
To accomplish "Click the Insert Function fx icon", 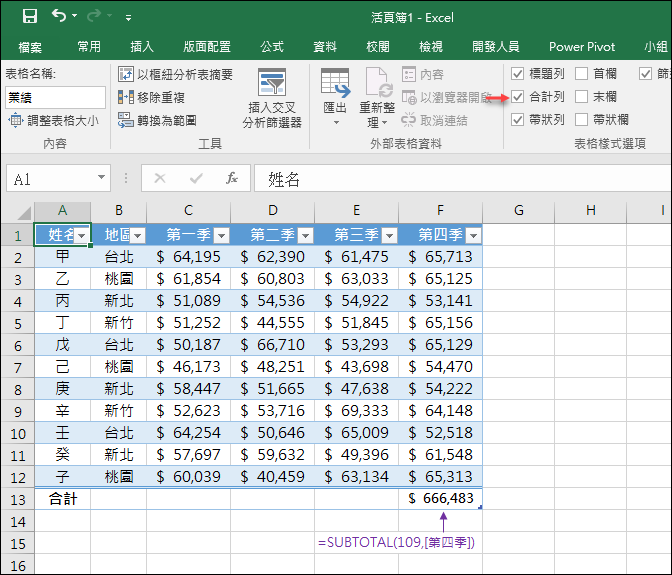I will click(231, 178).
